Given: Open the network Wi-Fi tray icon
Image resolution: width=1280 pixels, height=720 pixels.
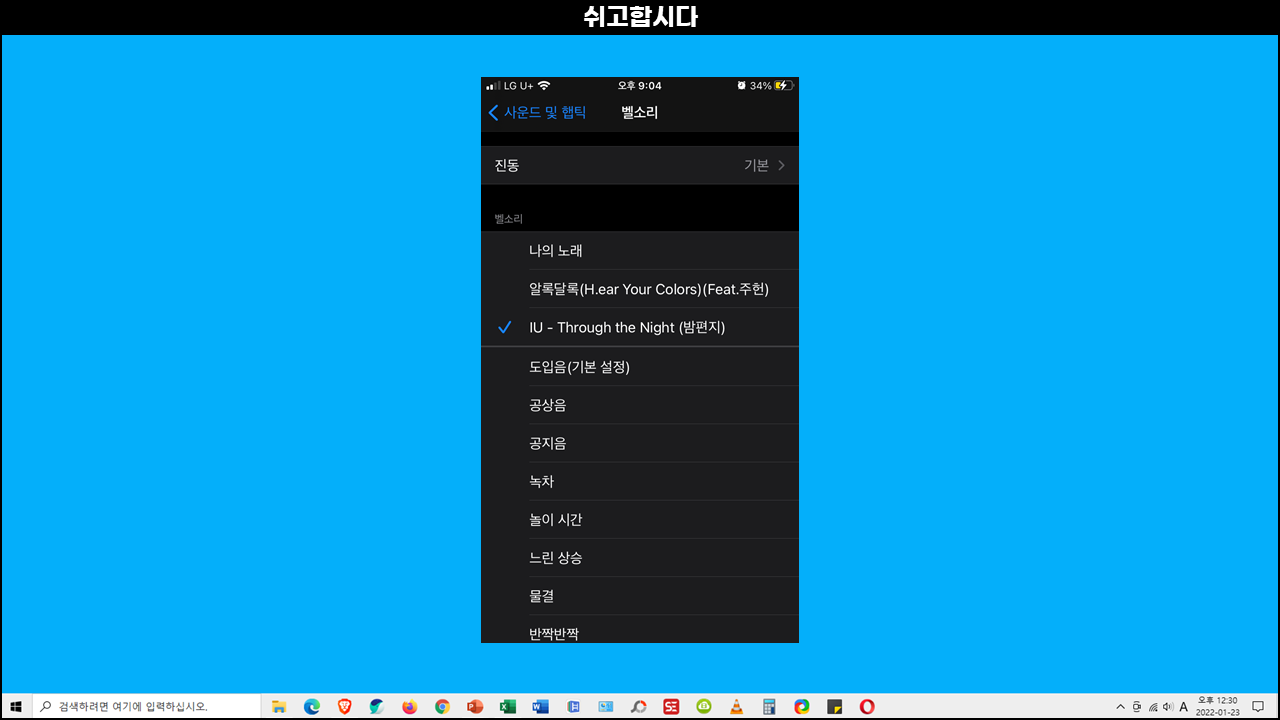Looking at the screenshot, I should coord(1153,707).
